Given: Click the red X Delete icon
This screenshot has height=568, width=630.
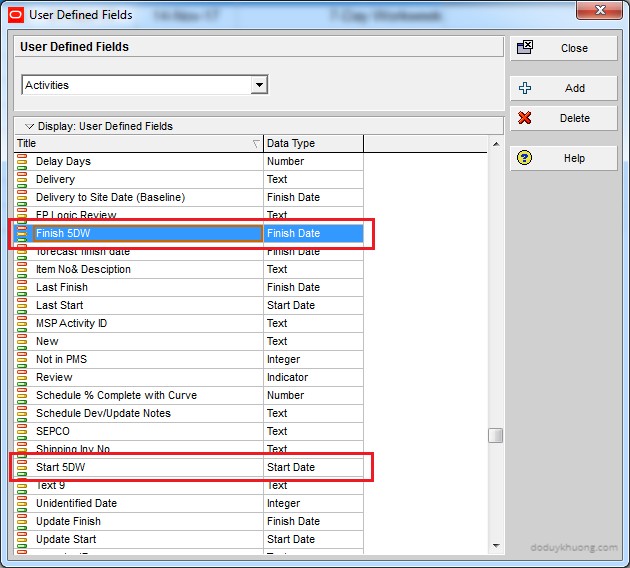Looking at the screenshot, I should coord(525,118).
